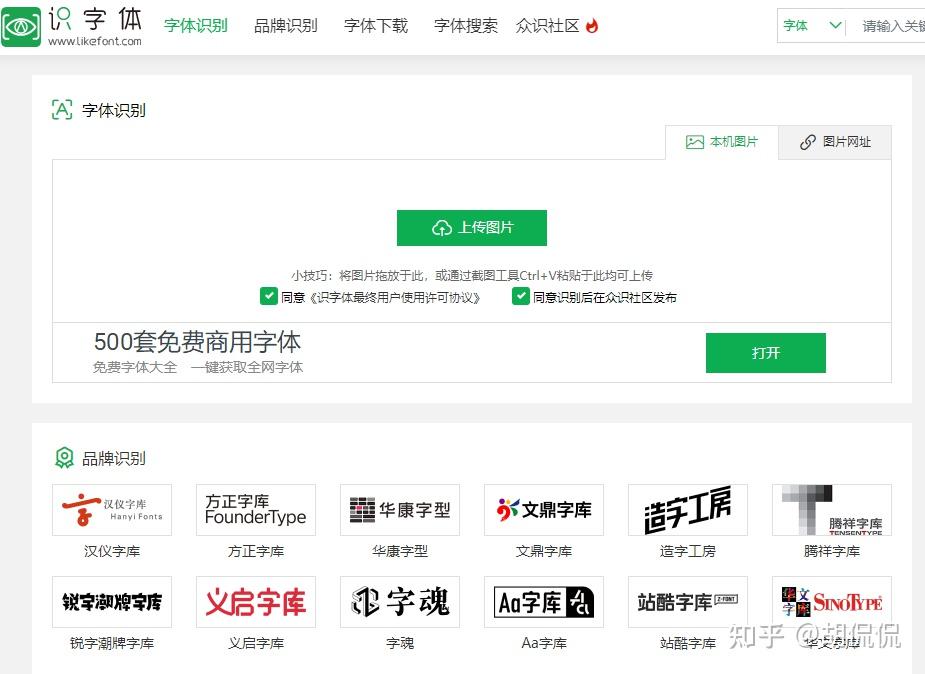925x674 pixels.
Task: Click the green 上传图片 button
Action: point(472,228)
